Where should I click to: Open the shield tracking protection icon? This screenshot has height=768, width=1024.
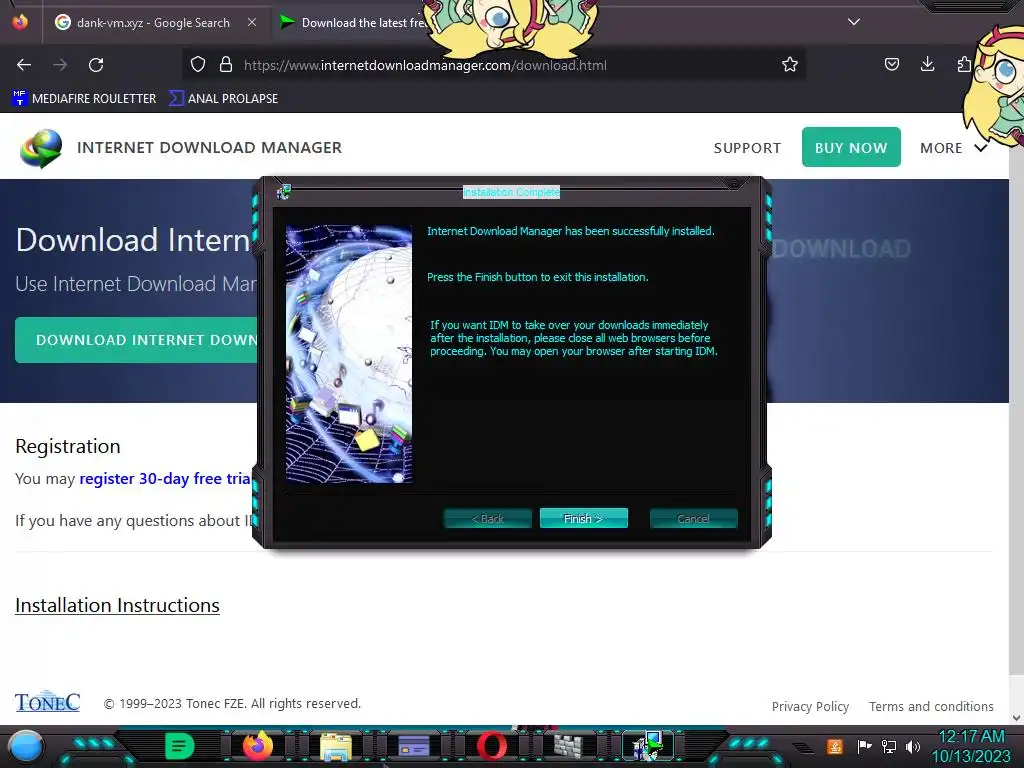(x=198, y=65)
